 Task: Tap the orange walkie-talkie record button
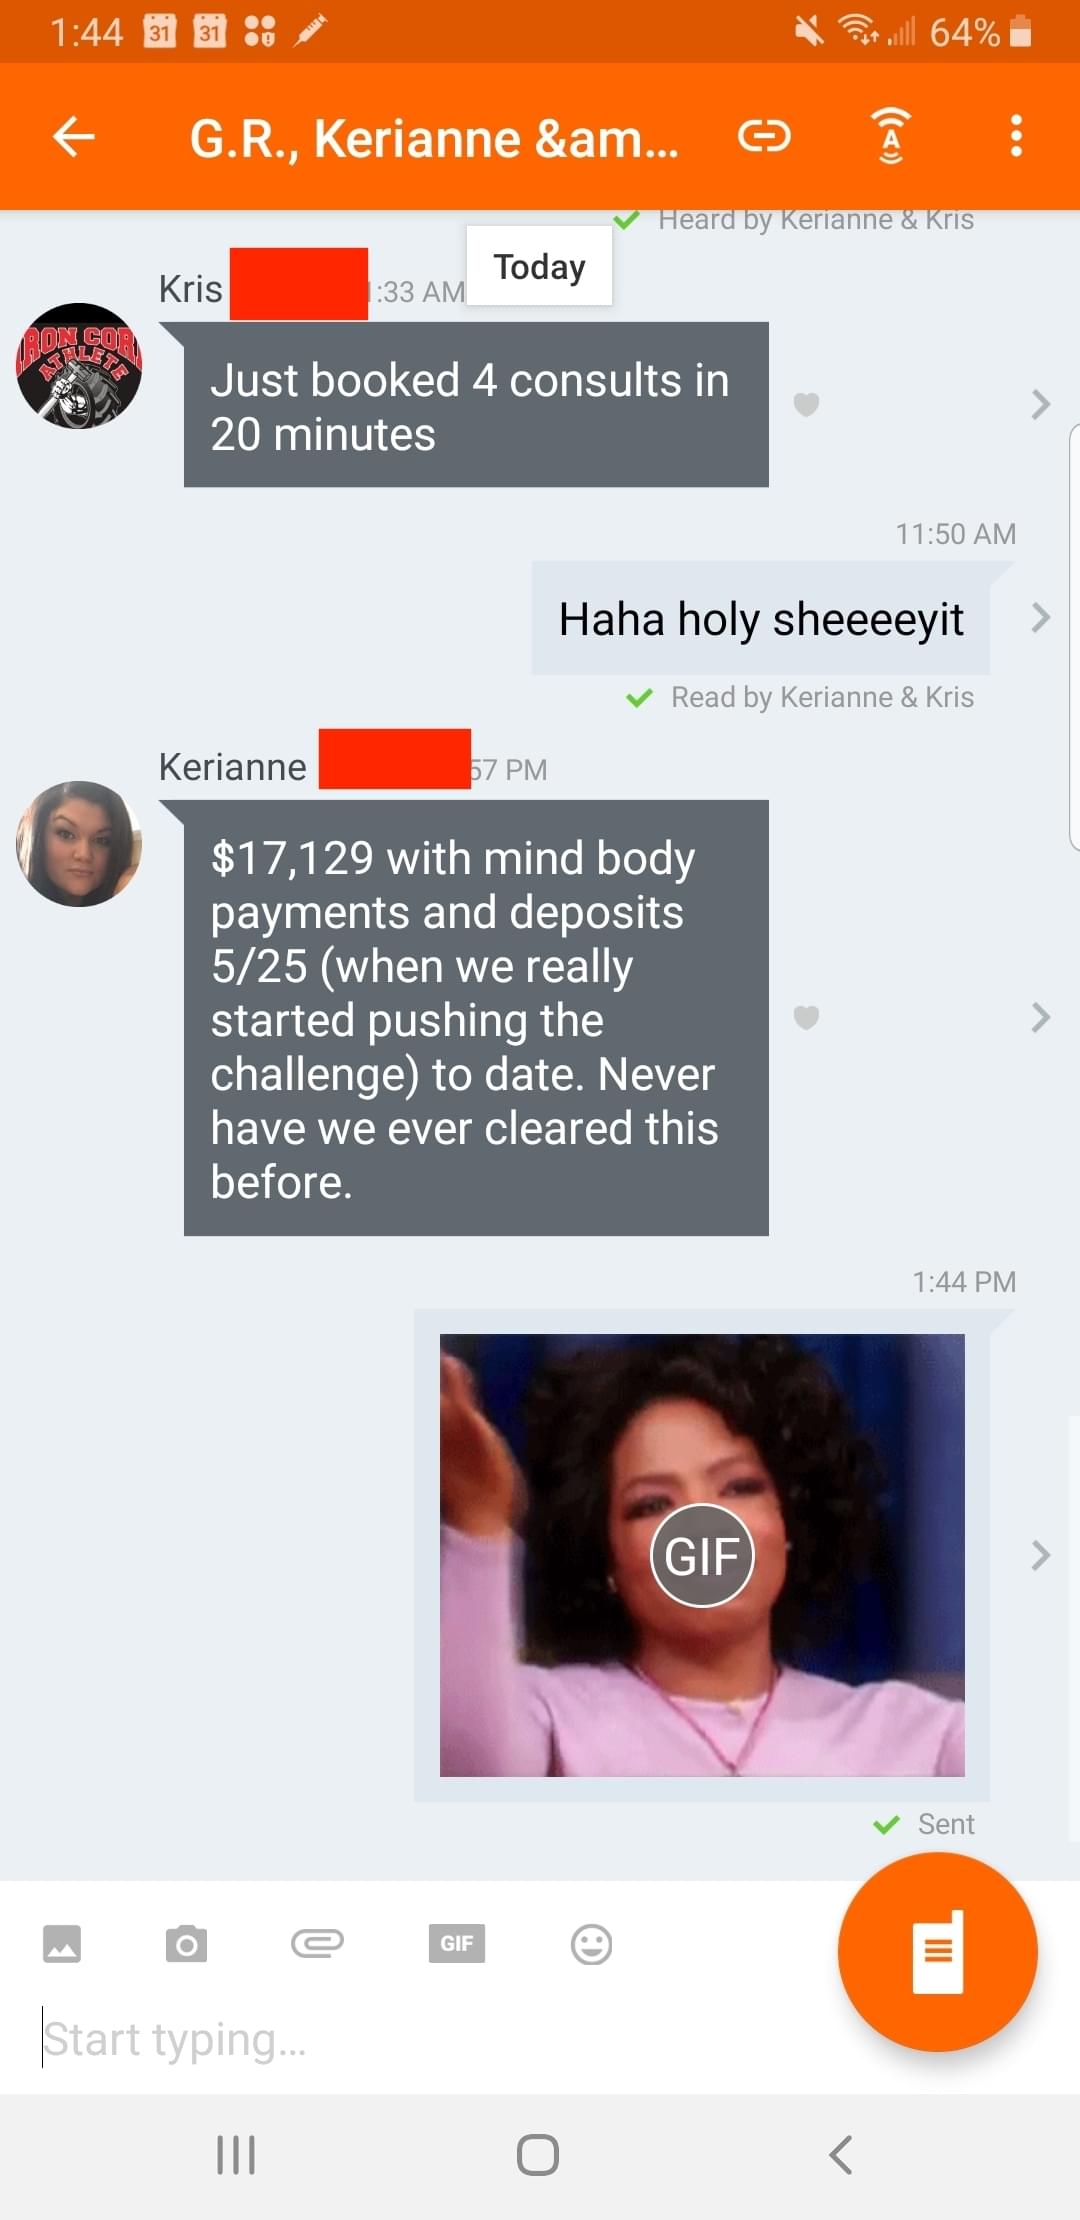coord(937,1952)
